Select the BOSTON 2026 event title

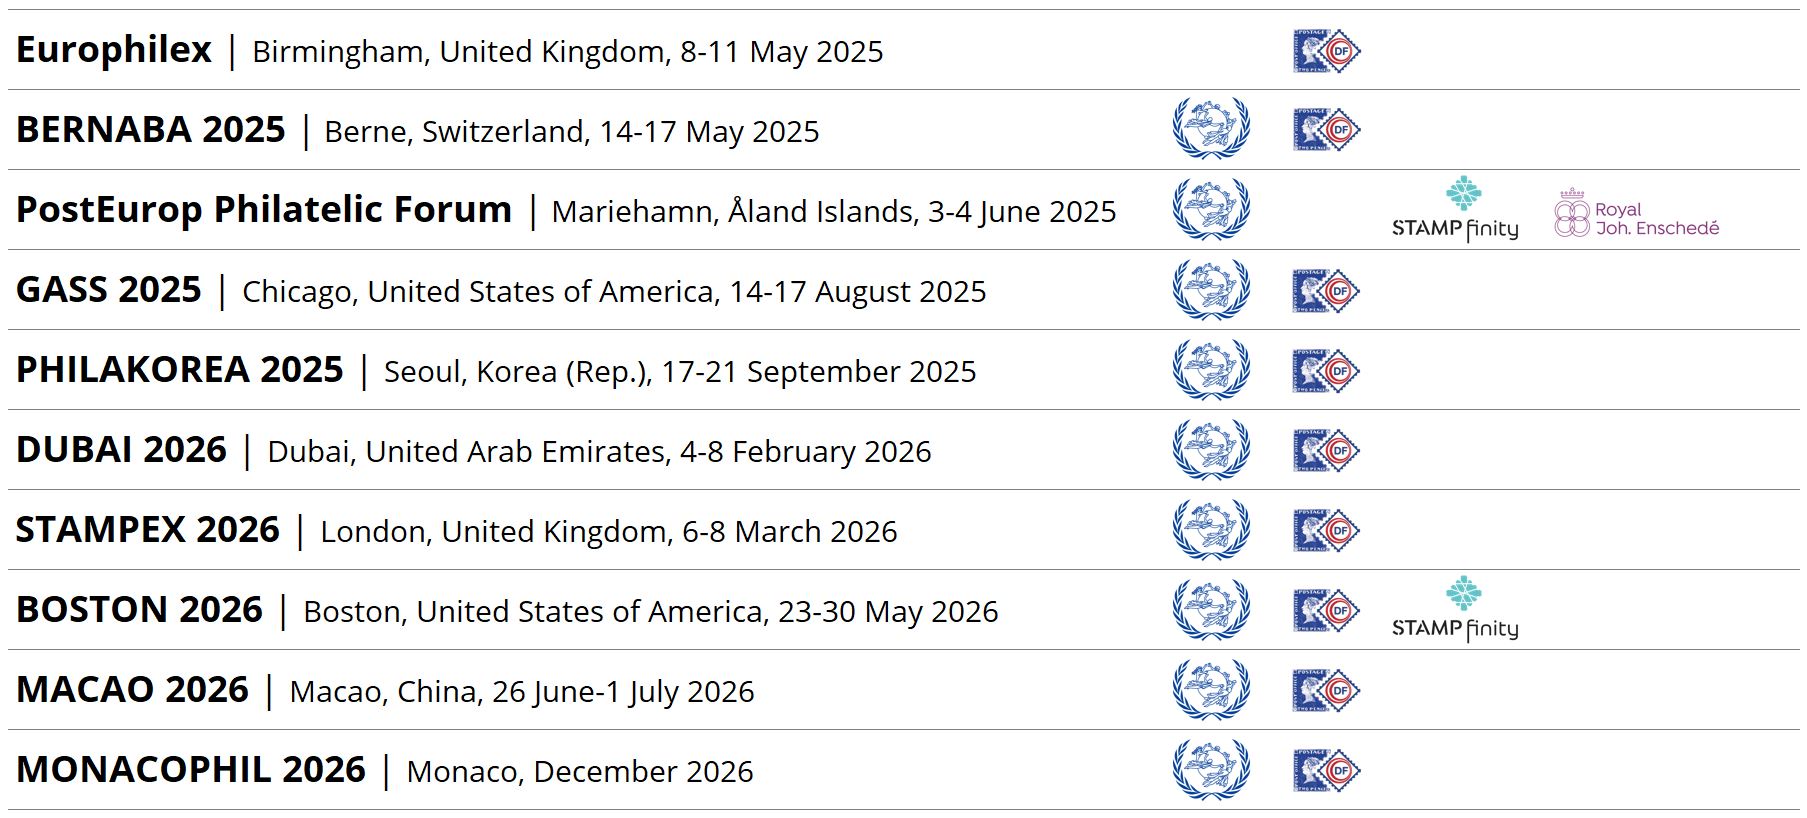coord(139,610)
